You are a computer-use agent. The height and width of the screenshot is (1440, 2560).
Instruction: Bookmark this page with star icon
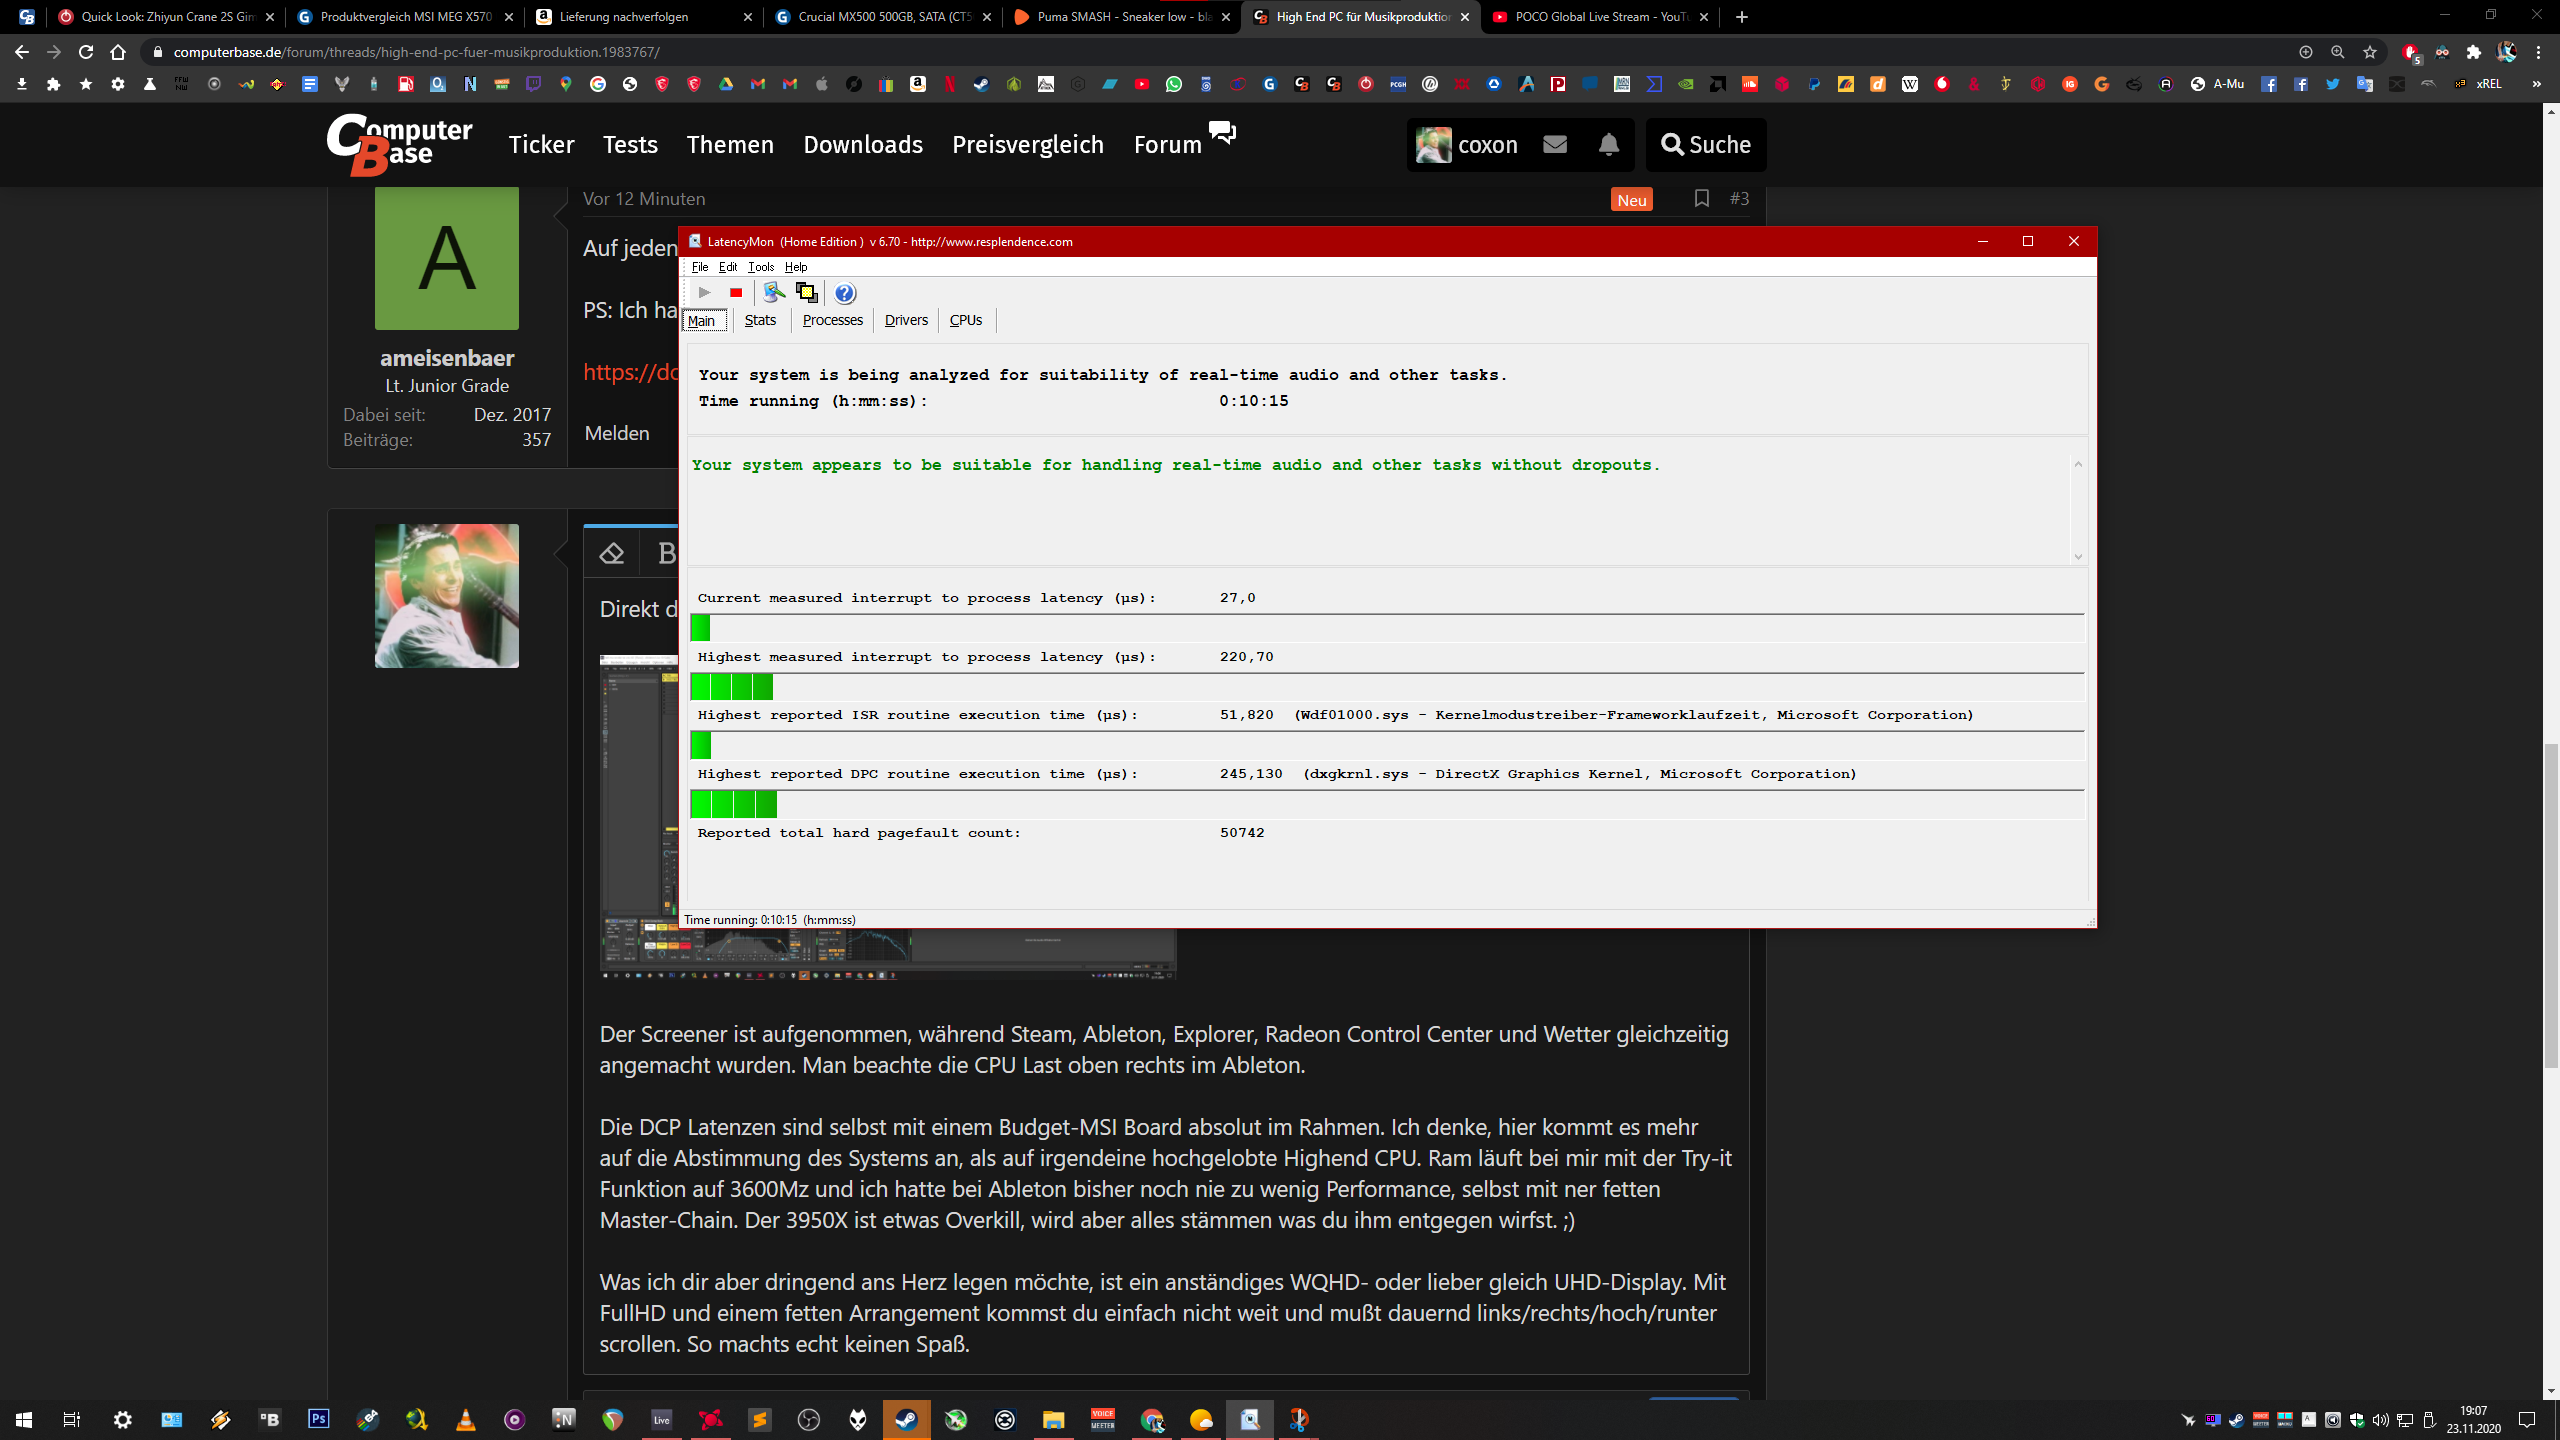(x=2369, y=52)
